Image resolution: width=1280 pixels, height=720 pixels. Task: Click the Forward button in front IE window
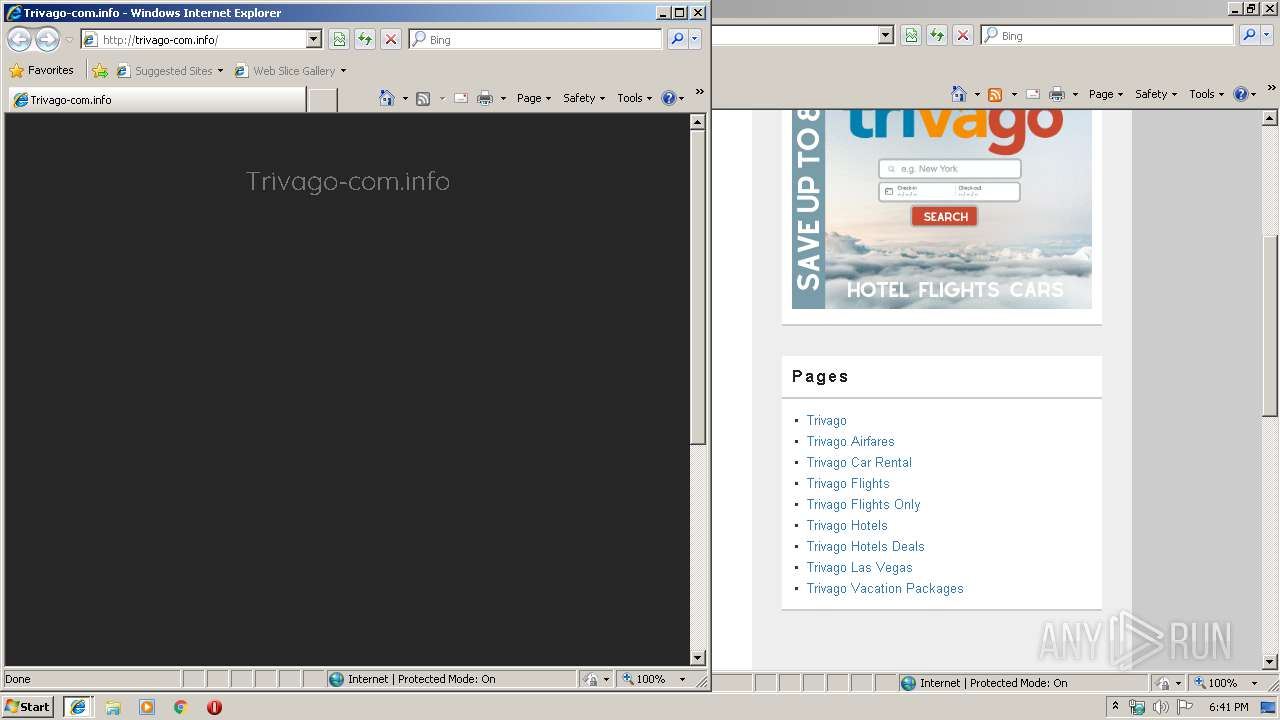click(47, 39)
